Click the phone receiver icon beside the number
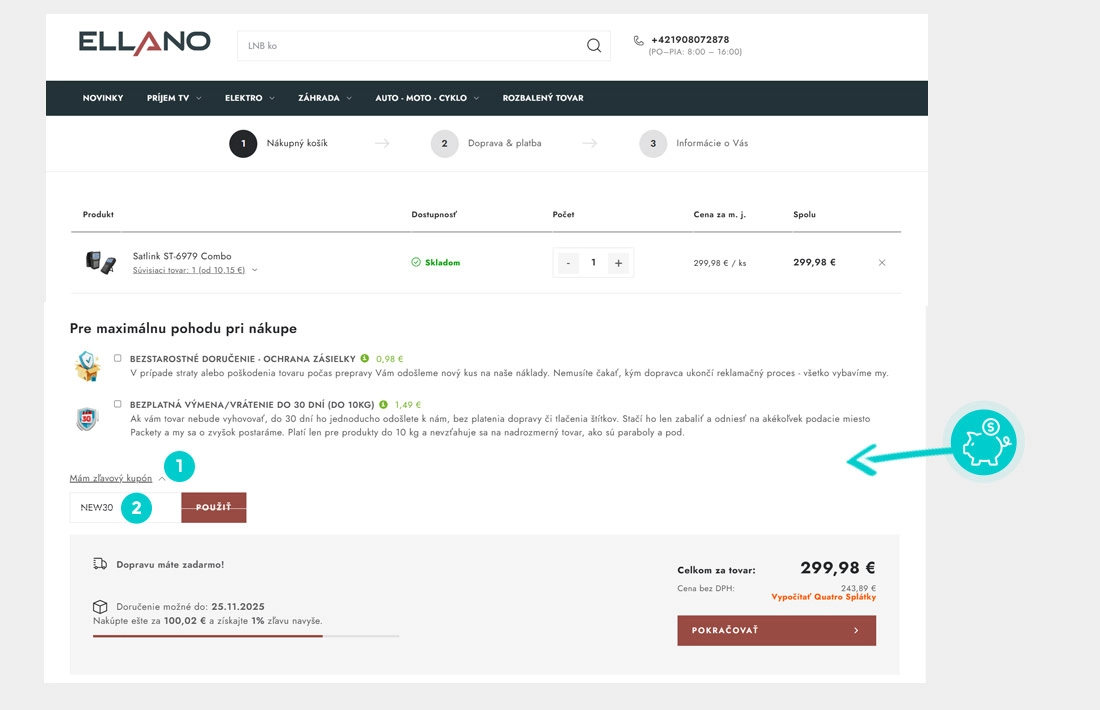The width and height of the screenshot is (1100, 710). point(639,40)
